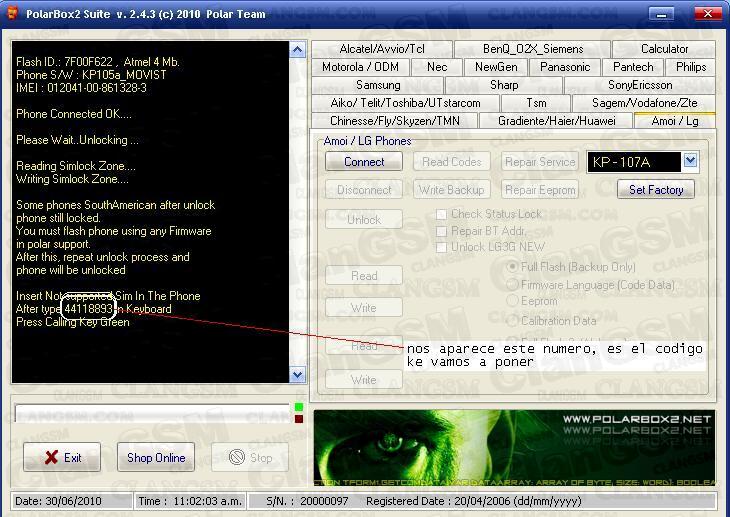The height and width of the screenshot is (517, 730).
Task: Open the Sharp tab
Action: 504,85
